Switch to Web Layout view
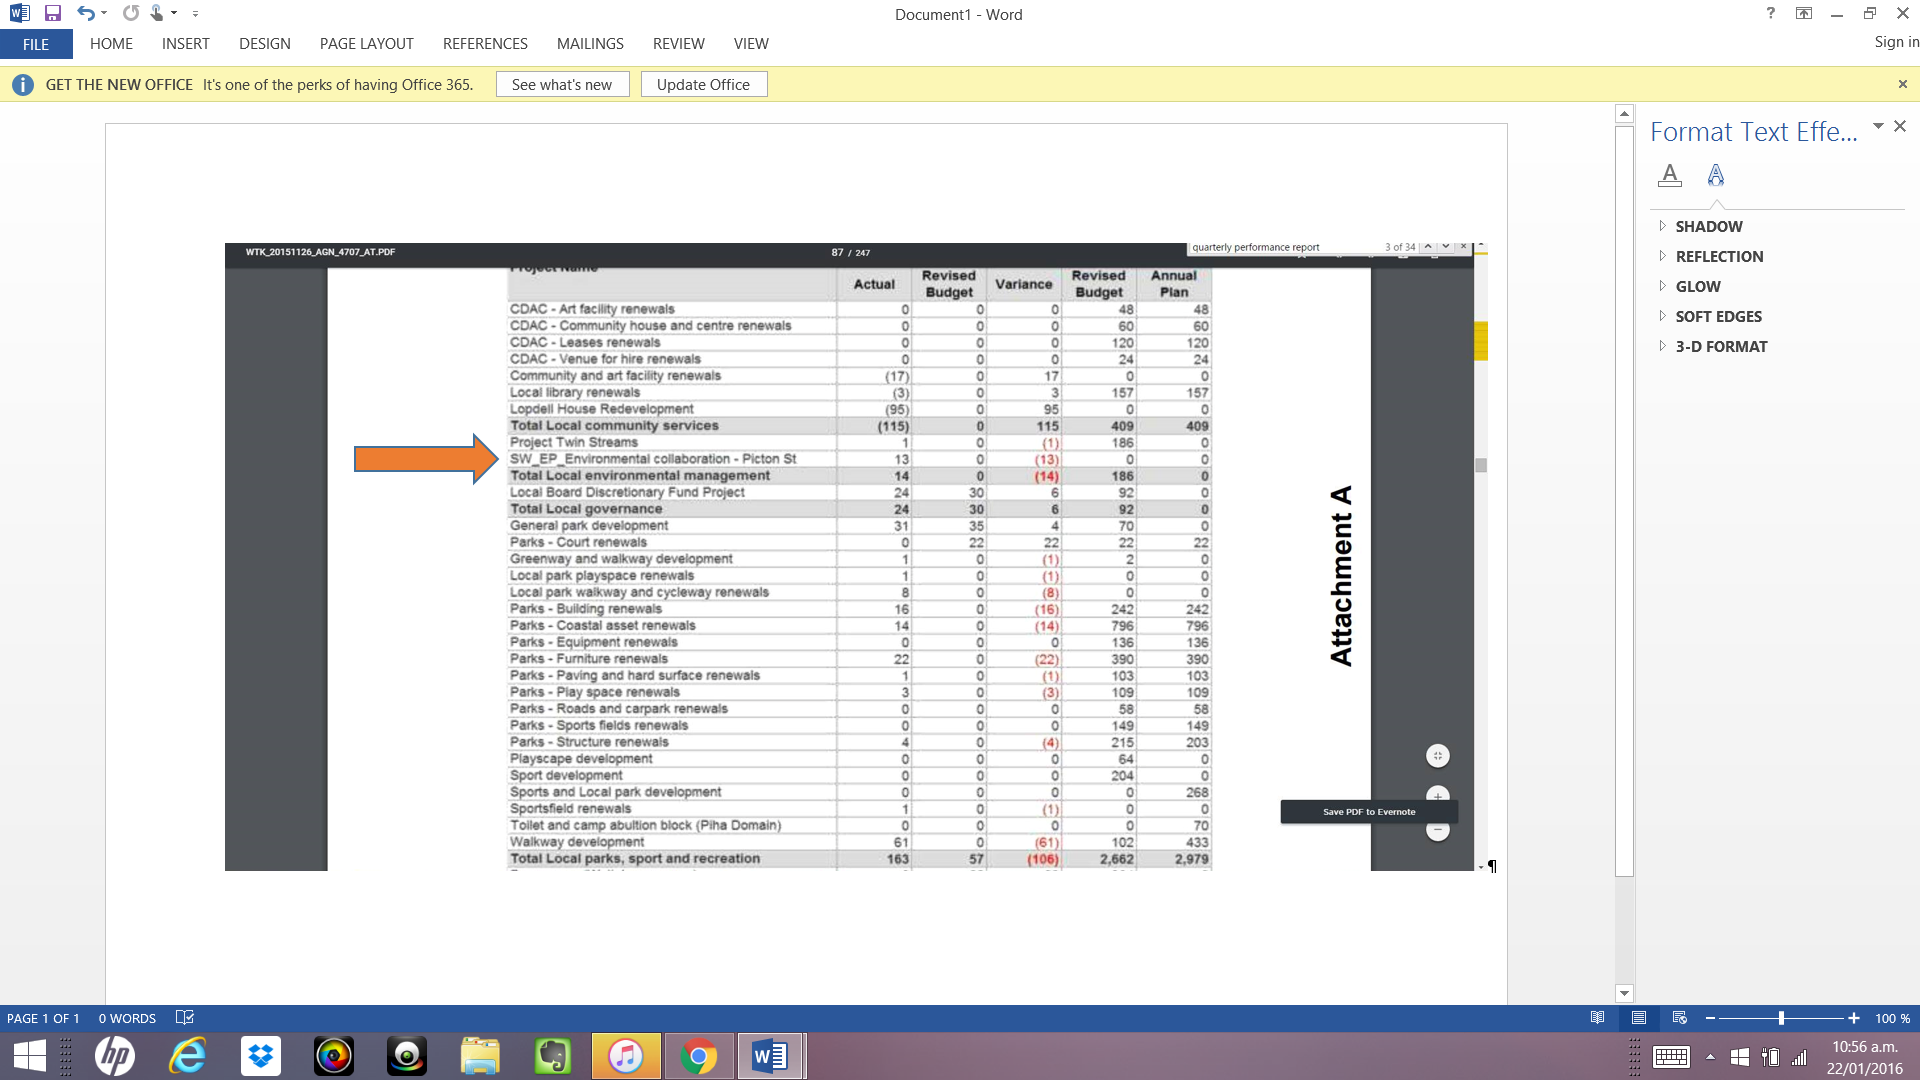Viewport: 1920px width, 1080px height. point(1679,1018)
